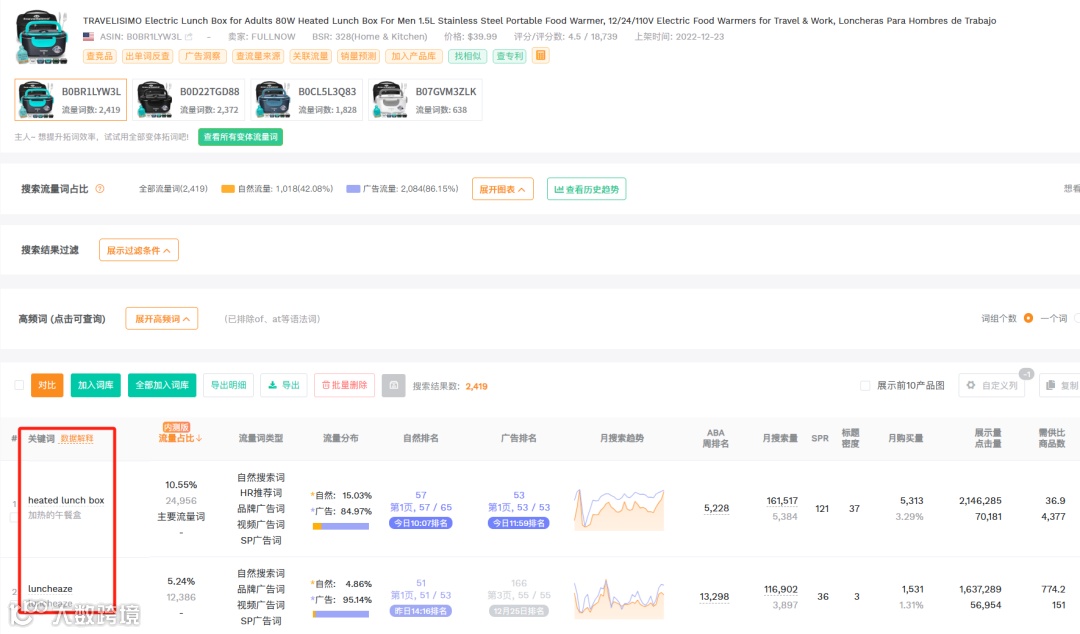Image resolution: width=1080 pixels, height=634 pixels.
Task: Click the 内测版 badge above 流量占比
Action: click(x=176, y=427)
